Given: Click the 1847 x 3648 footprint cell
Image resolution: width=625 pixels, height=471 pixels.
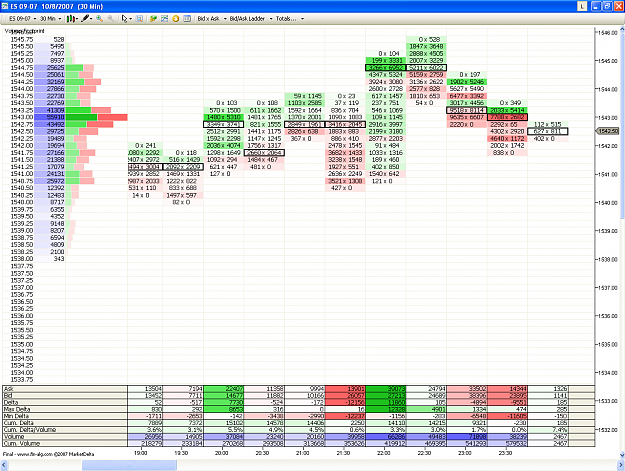Looking at the screenshot, I should (x=426, y=46).
